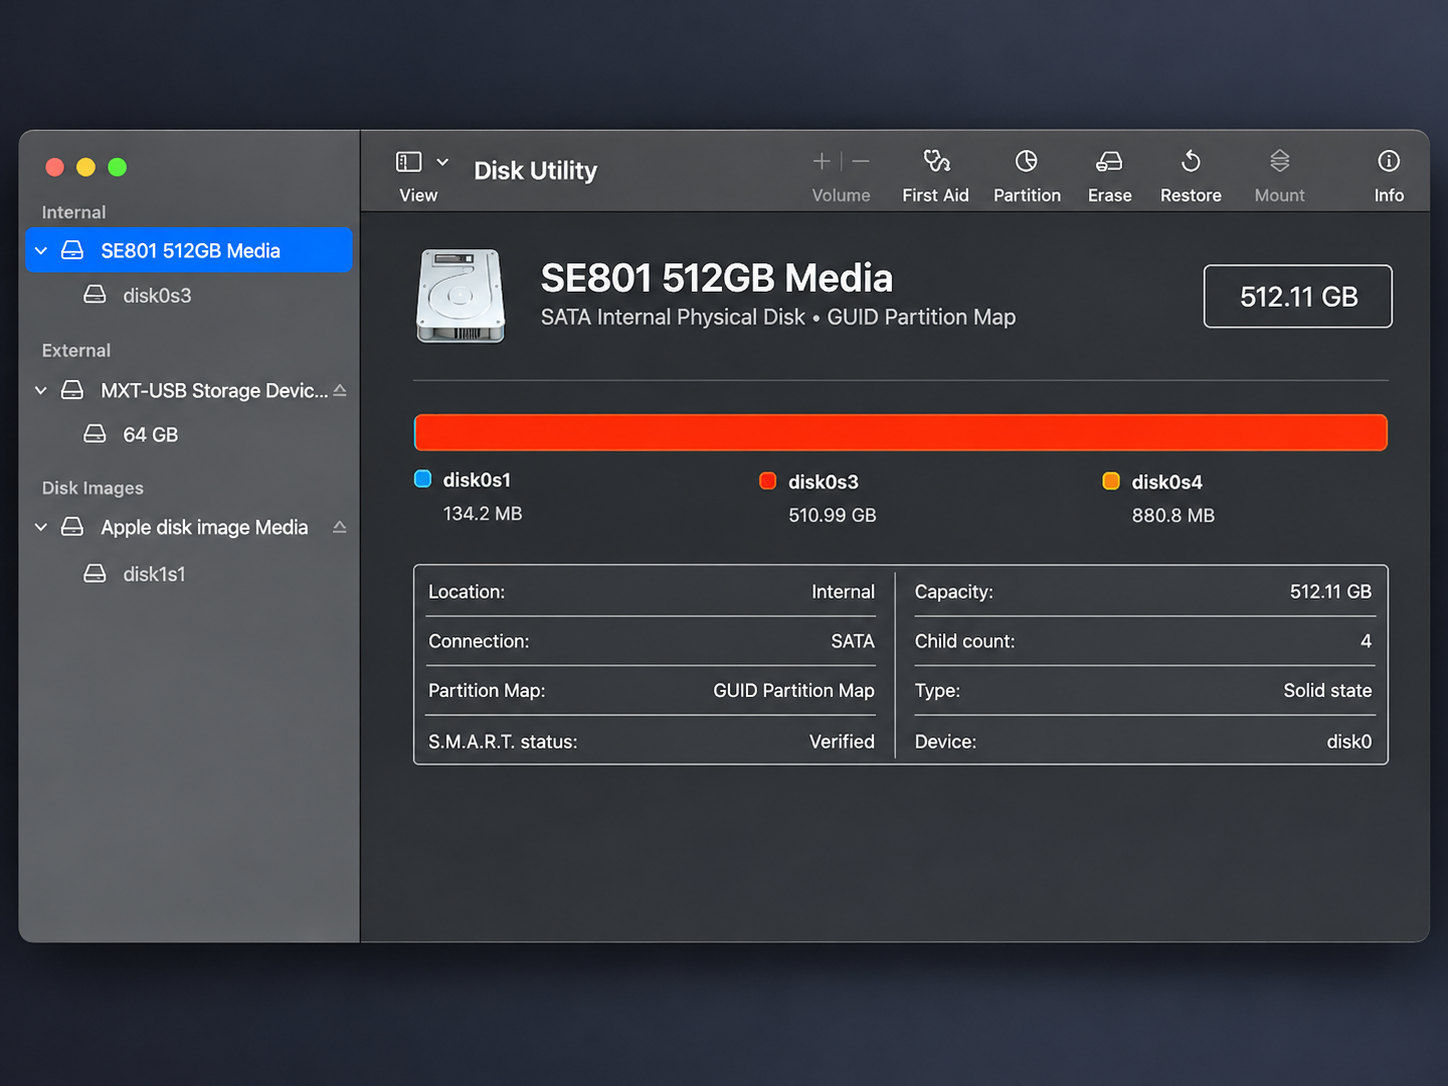
Task: Click the disk0s1 size 134.2 MB
Action: click(483, 513)
